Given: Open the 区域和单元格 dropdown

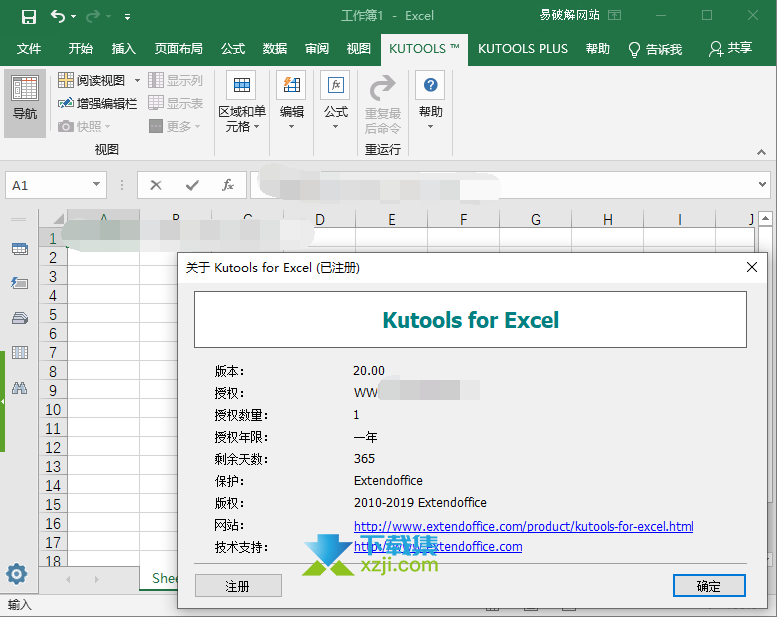Looking at the screenshot, I should 242,103.
